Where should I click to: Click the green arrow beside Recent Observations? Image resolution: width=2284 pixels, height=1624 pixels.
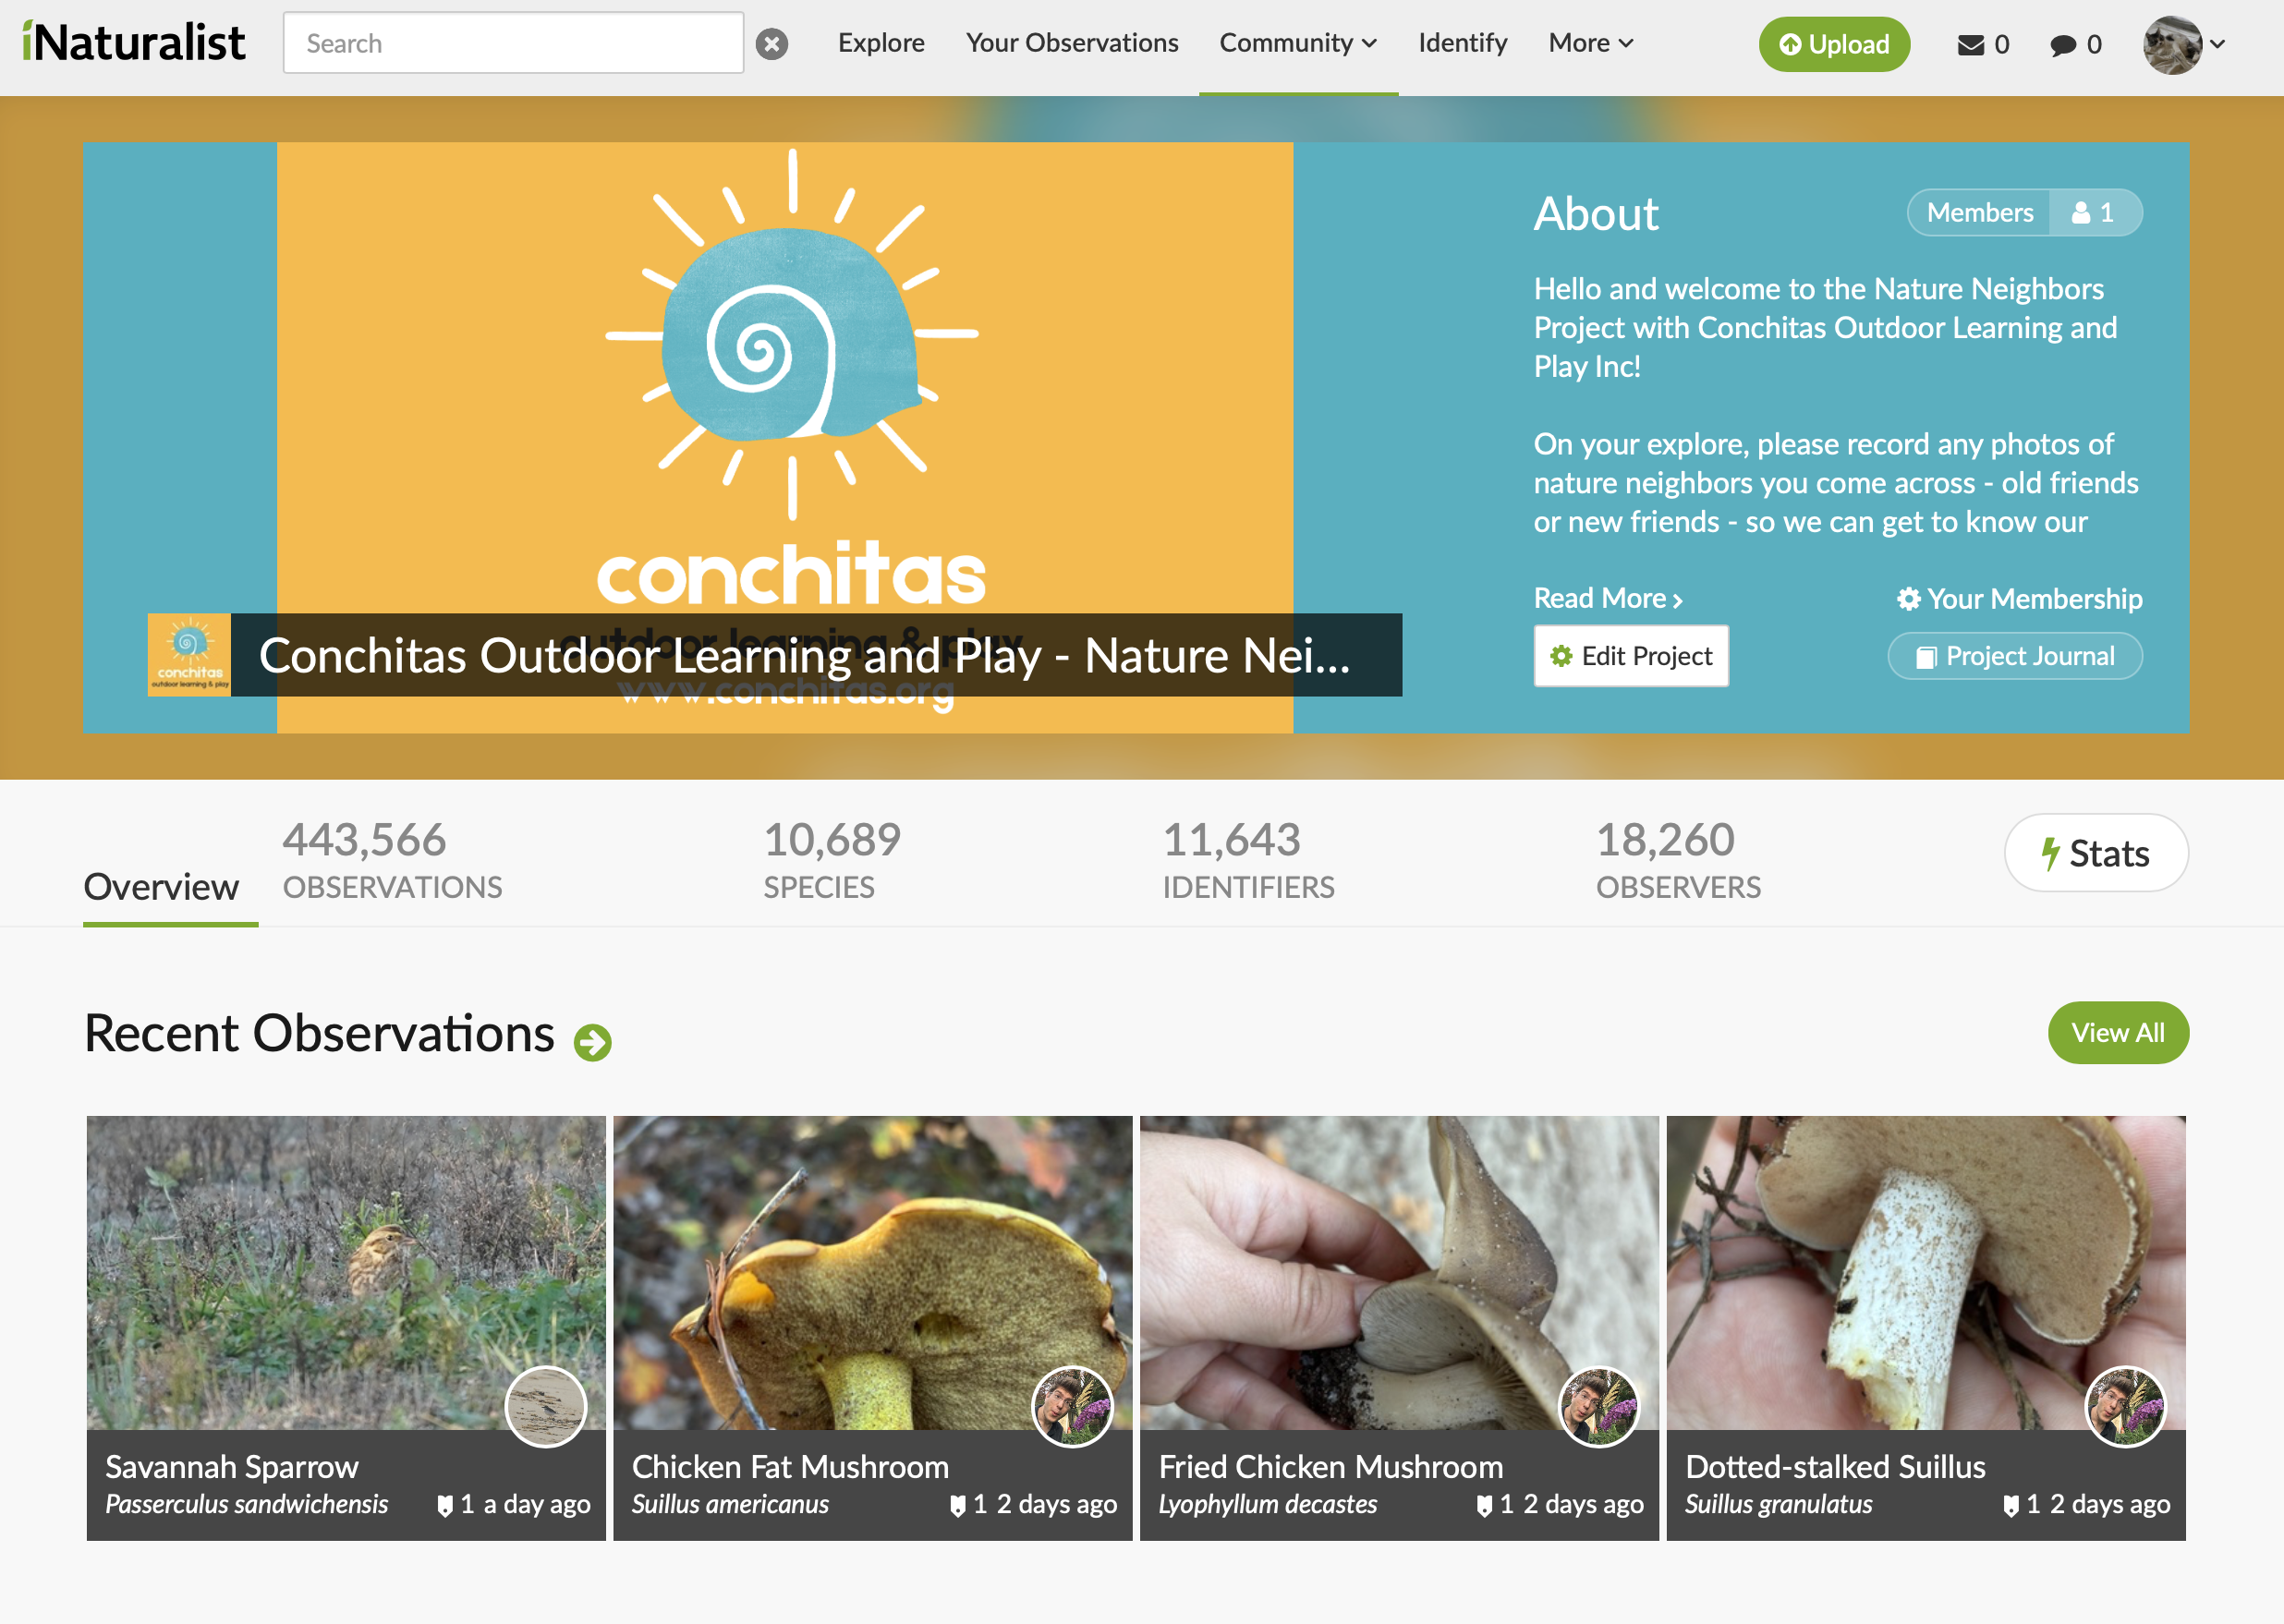click(592, 1042)
